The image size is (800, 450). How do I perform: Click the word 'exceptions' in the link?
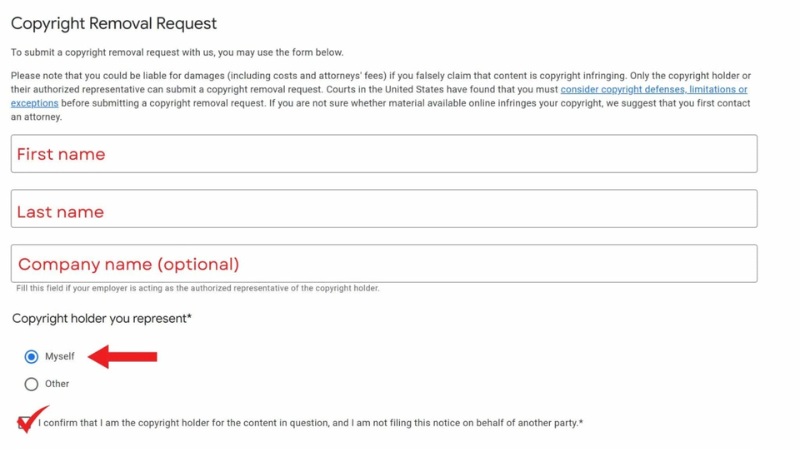pyautogui.click(x=35, y=103)
